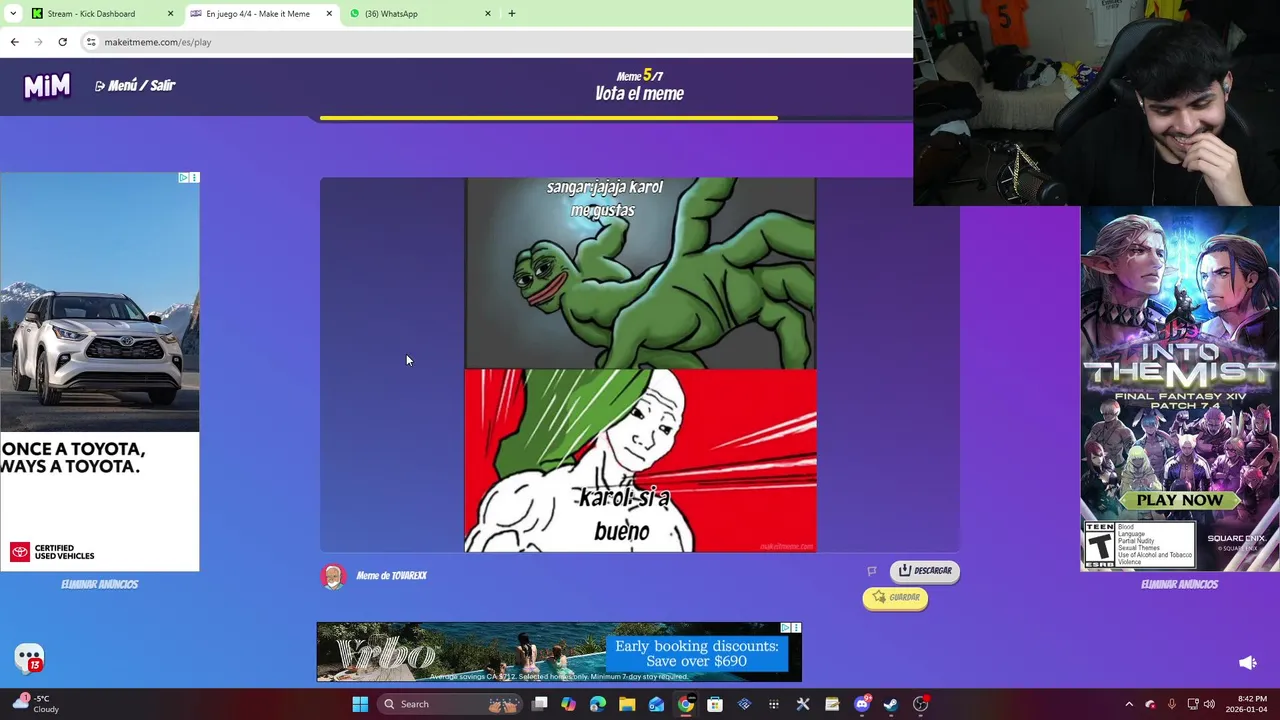Click the yellow voting timer bar
Image resolution: width=1280 pixels, height=720 pixels.
(x=548, y=118)
